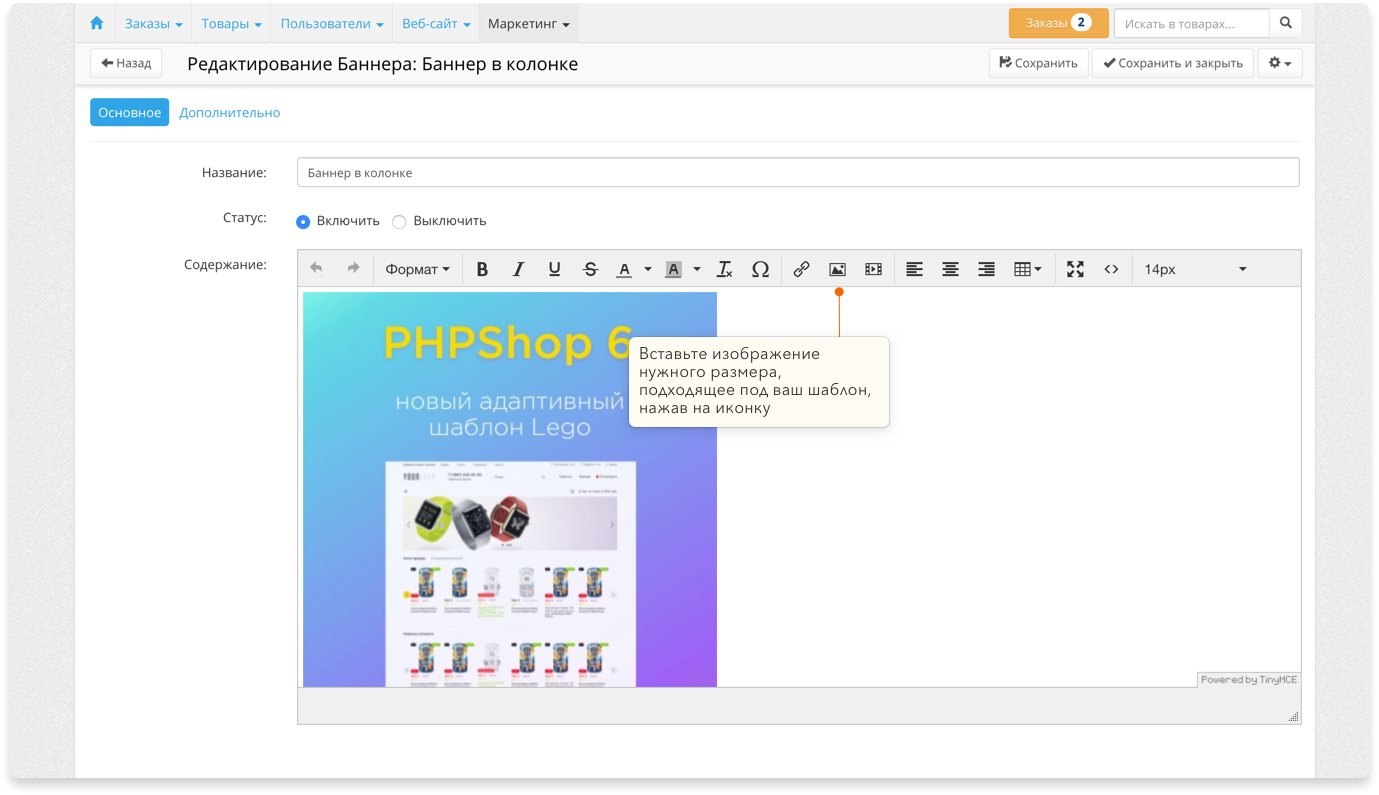Click the Сохранить button

[x=1039, y=63]
